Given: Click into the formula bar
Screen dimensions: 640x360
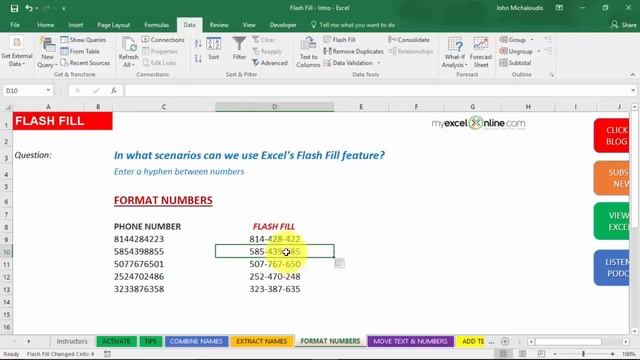Looking at the screenshot, I should [376, 90].
